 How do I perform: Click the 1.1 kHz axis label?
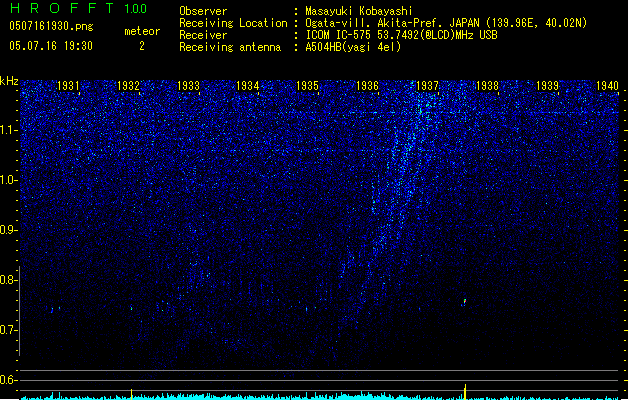[8, 130]
